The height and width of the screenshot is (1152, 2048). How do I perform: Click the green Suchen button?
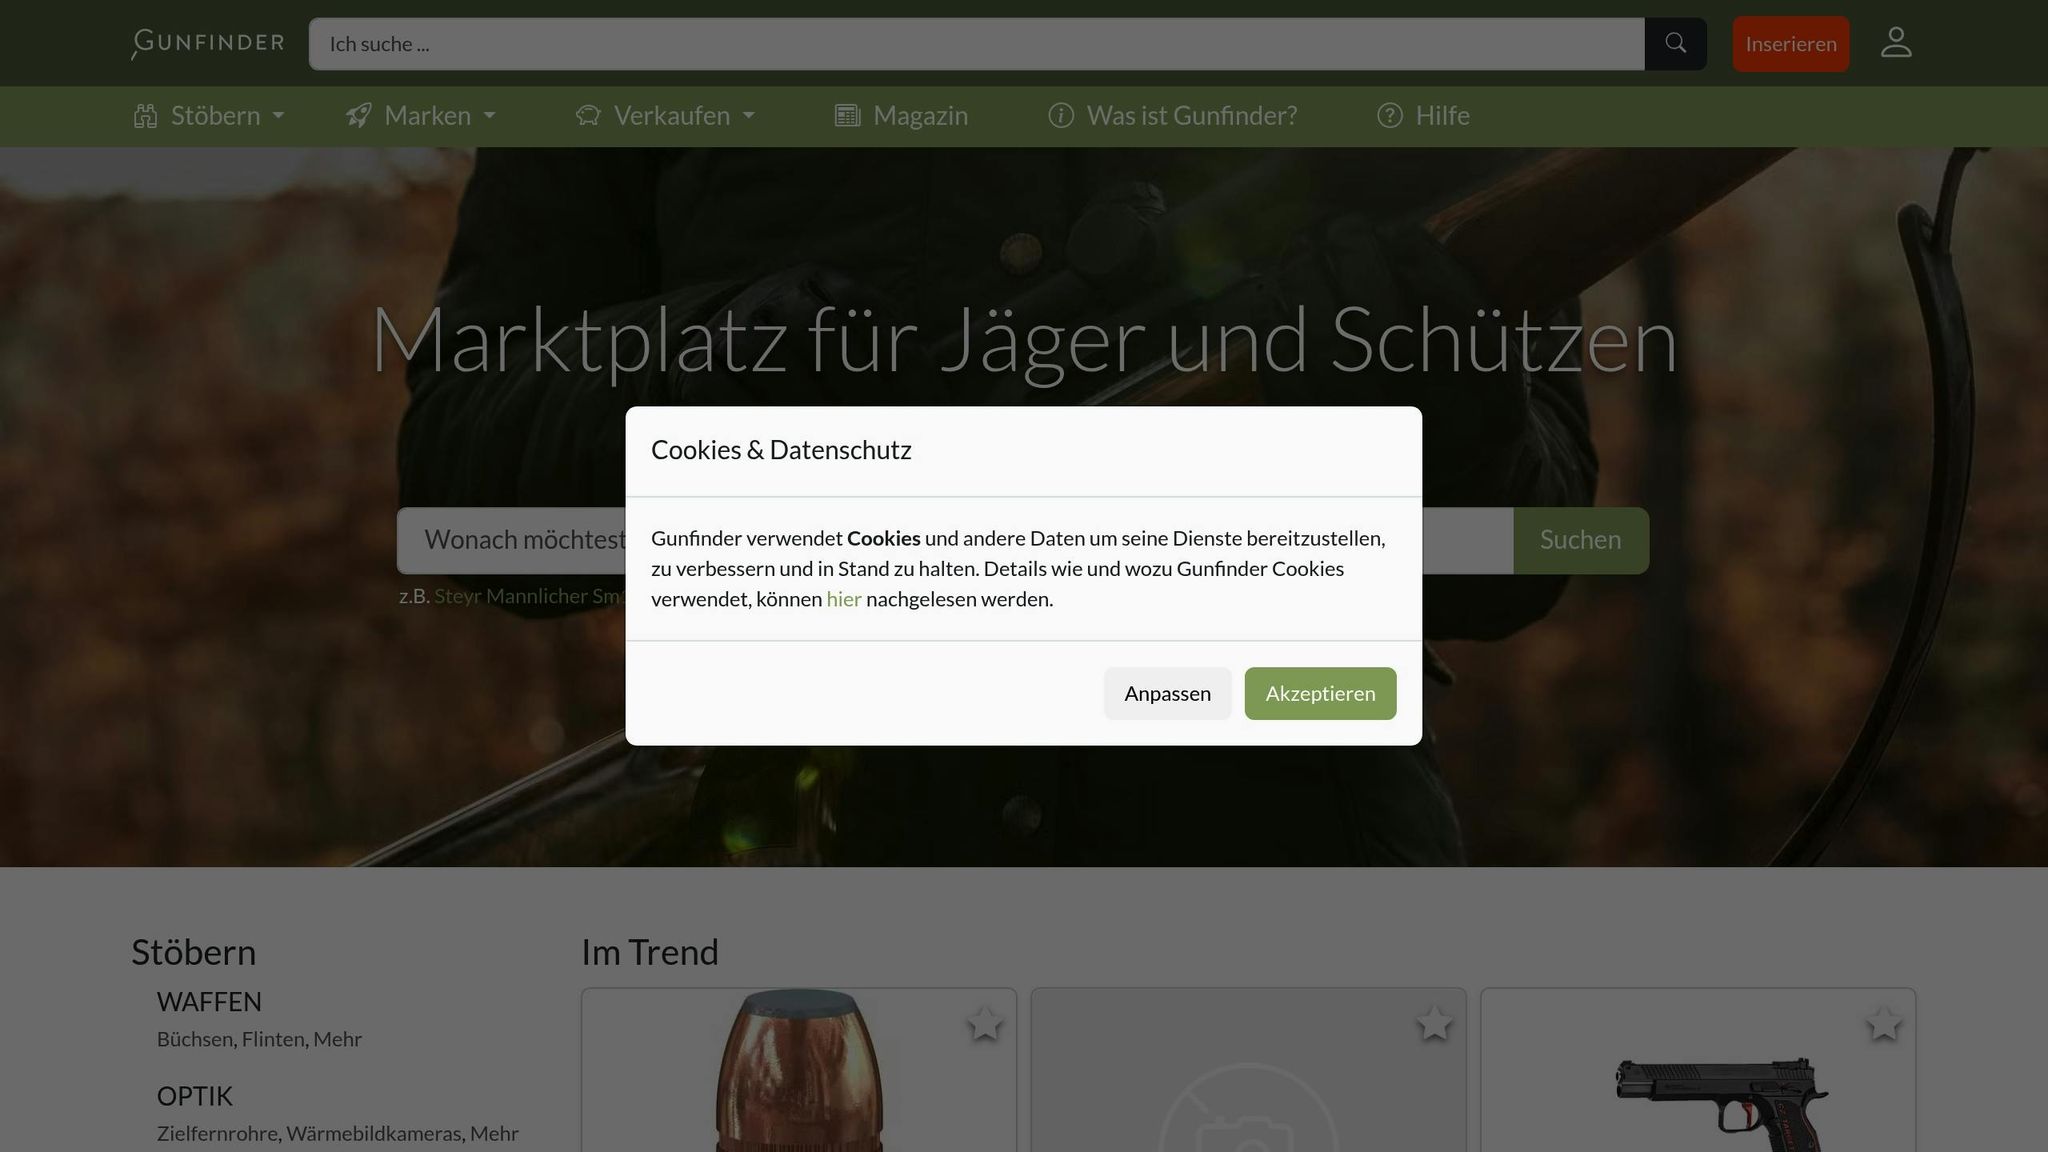1580,540
